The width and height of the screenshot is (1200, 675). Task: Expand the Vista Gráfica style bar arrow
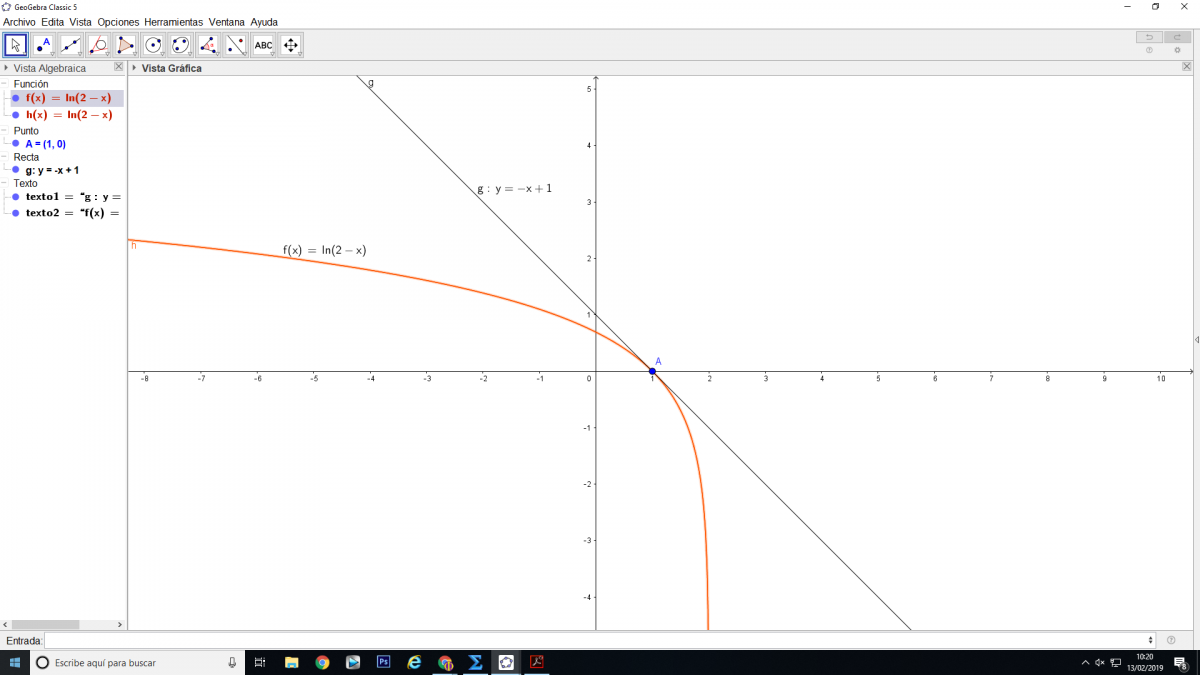134,68
